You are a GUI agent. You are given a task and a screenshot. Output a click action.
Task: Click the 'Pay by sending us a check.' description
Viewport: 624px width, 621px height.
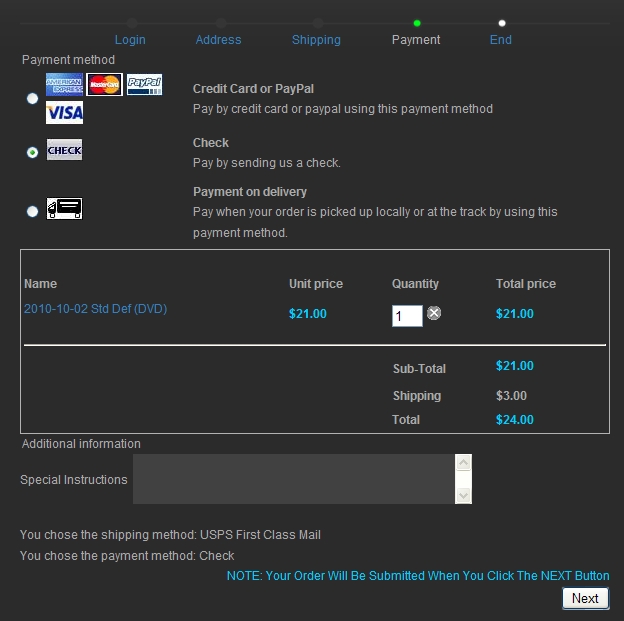[267, 163]
